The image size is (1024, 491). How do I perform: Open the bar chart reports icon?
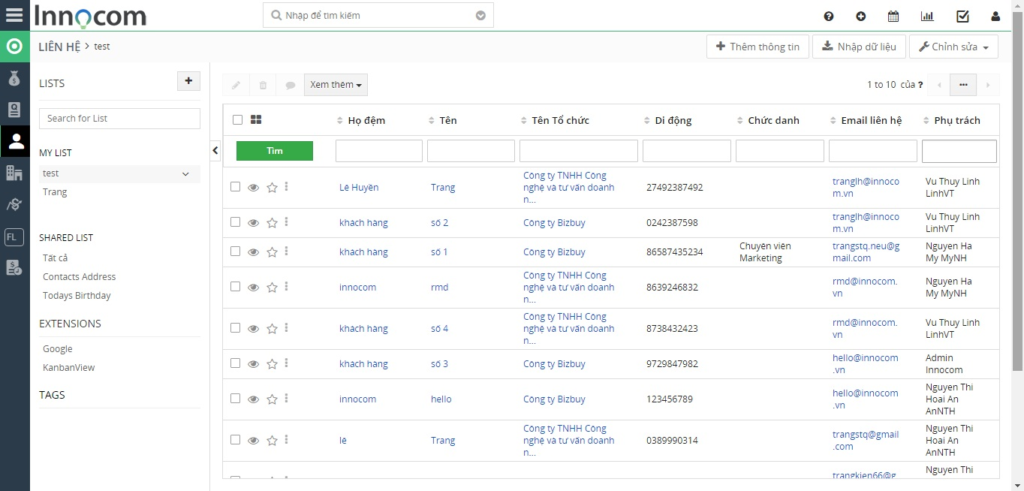[927, 16]
